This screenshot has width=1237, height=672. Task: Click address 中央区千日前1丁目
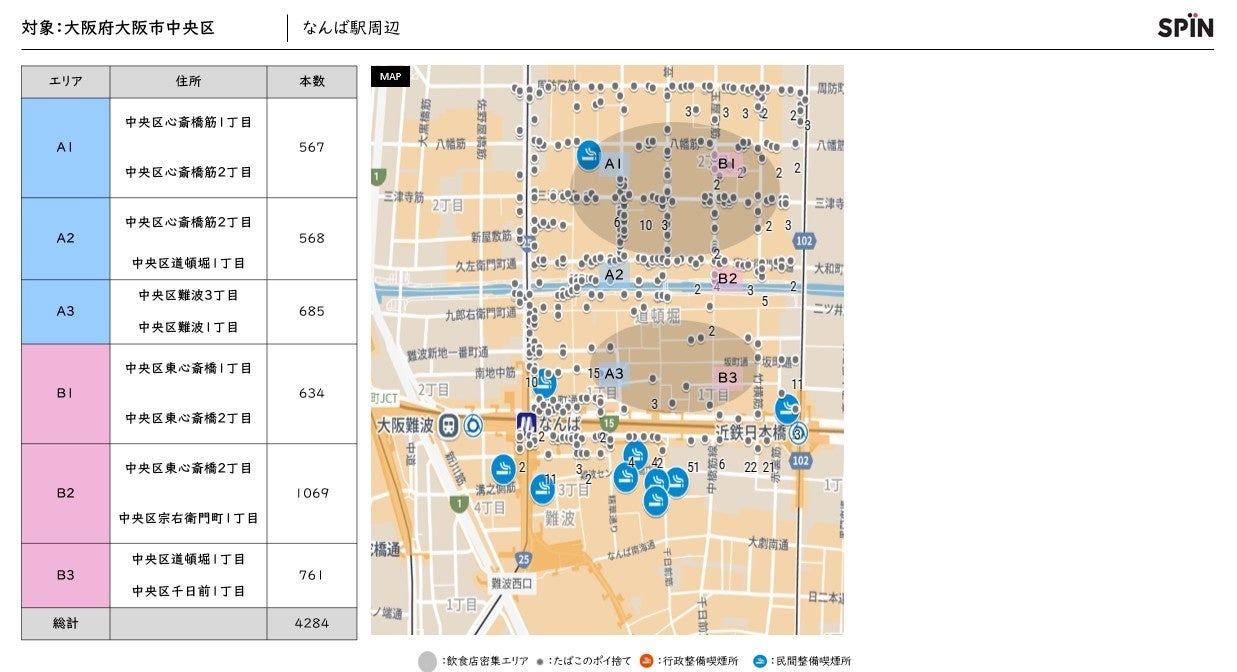tap(188, 591)
